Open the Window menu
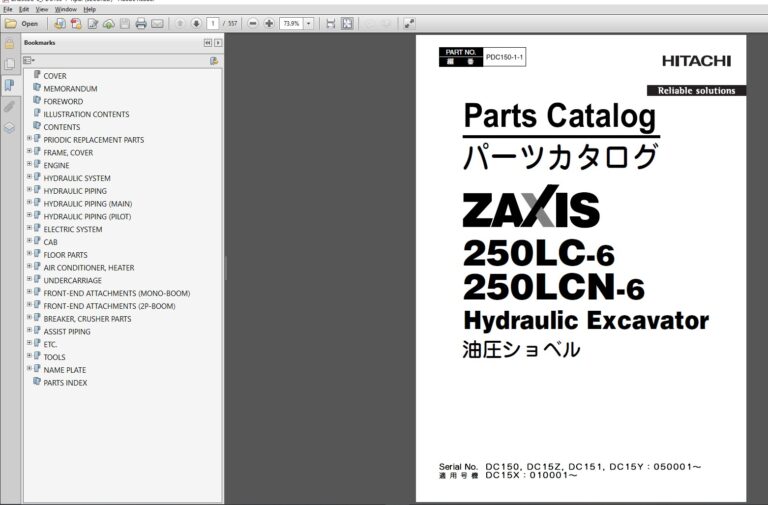The height and width of the screenshot is (505, 768). click(x=66, y=9)
